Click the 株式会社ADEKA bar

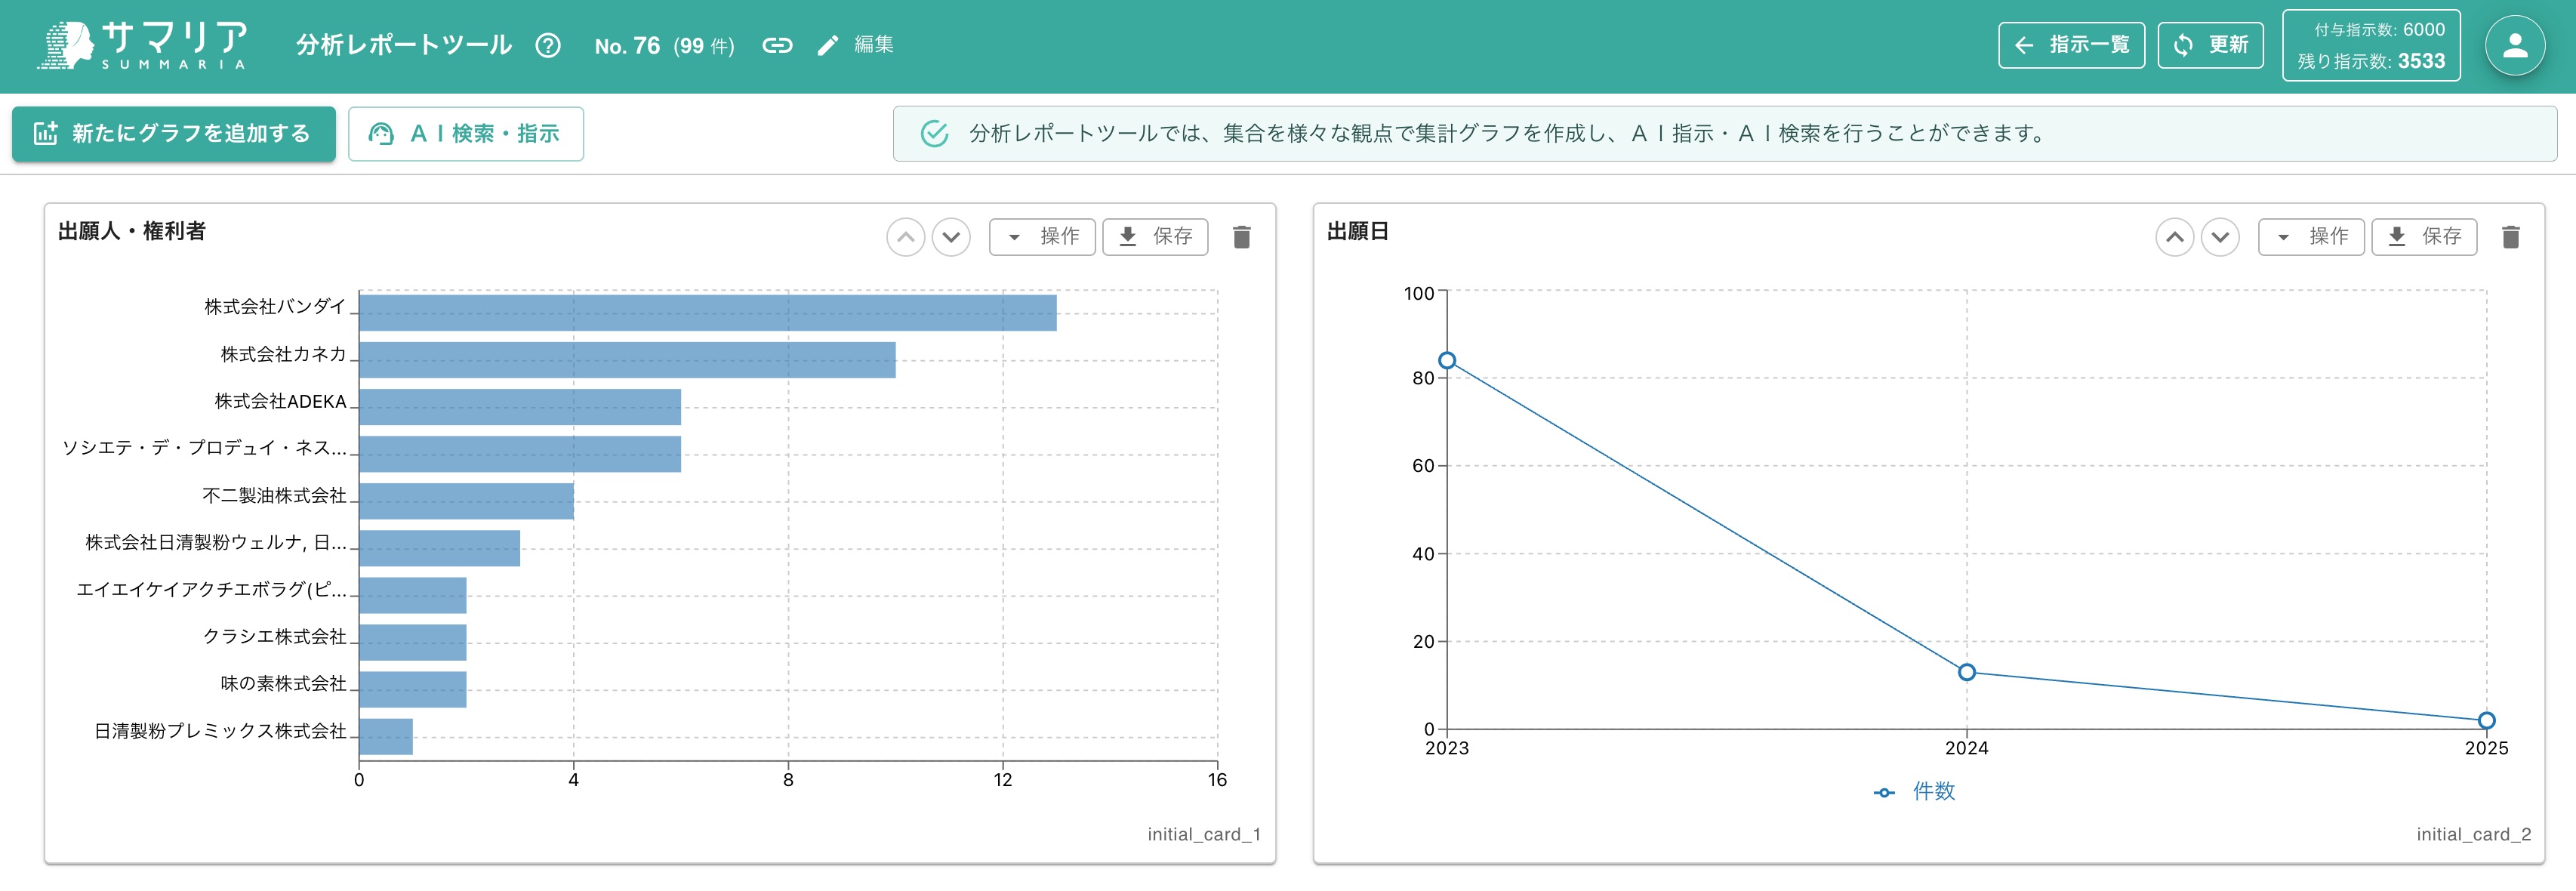pyautogui.click(x=520, y=407)
